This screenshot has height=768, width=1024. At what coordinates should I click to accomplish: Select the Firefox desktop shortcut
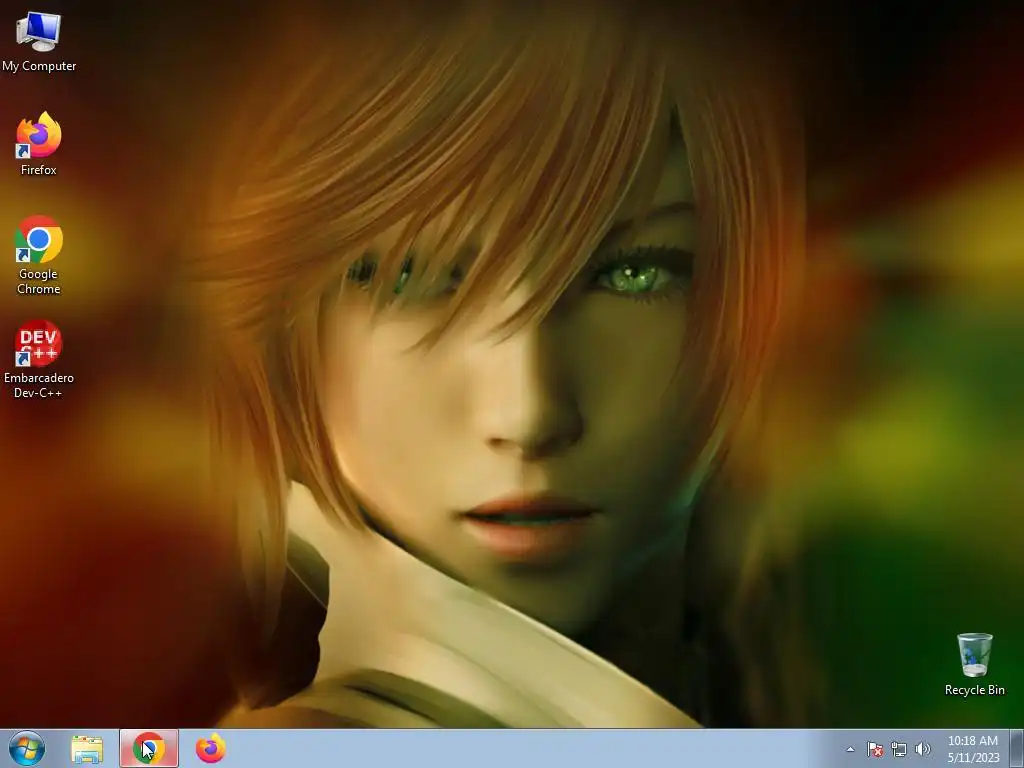(39, 143)
